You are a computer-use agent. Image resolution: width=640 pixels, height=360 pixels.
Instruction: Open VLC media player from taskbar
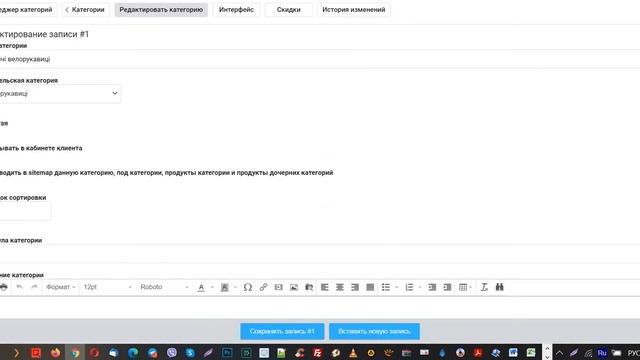(x=353, y=353)
